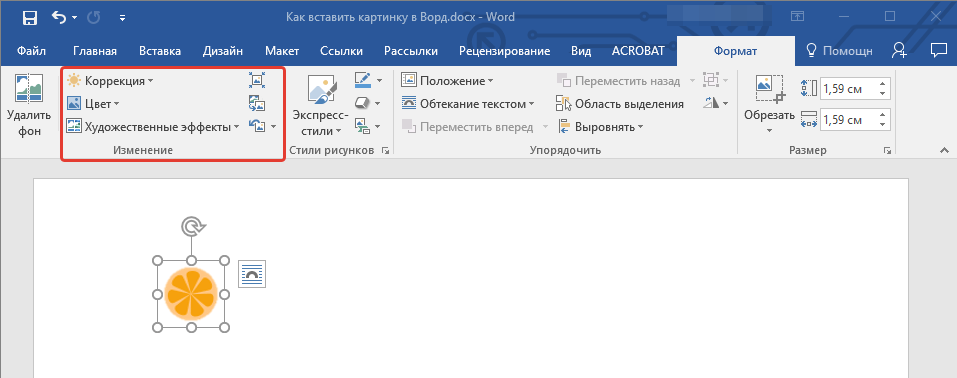Open the Выровнять dropdown
957x378 pixels.
[601, 127]
